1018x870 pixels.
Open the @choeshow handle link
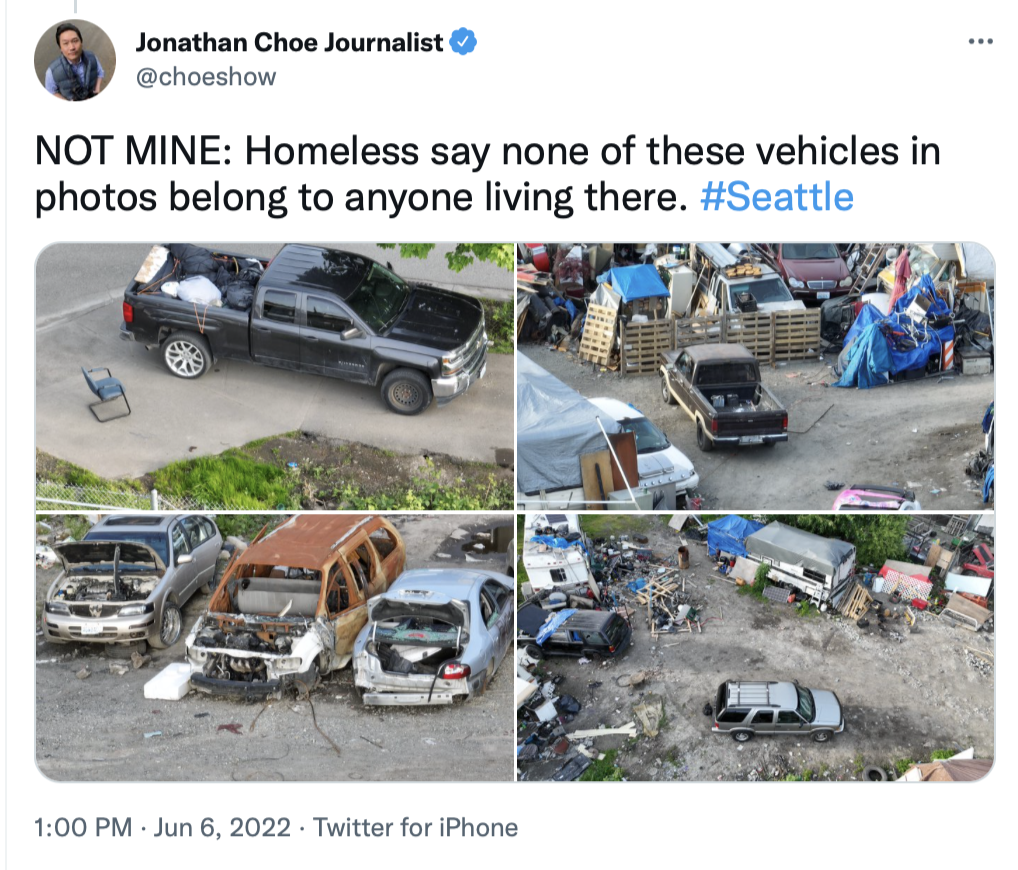pyautogui.click(x=206, y=77)
